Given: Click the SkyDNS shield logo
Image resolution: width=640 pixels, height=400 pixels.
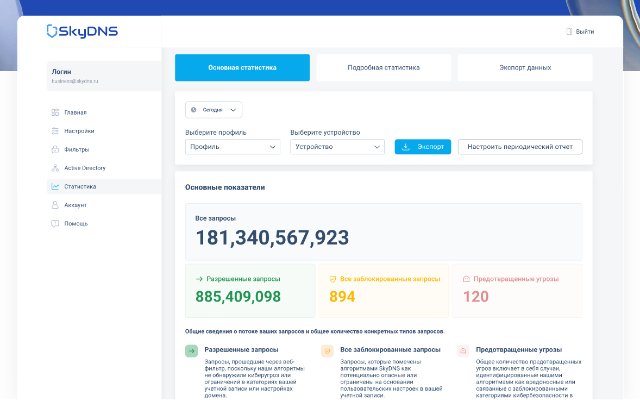Looking at the screenshot, I should pyautogui.click(x=52, y=31).
